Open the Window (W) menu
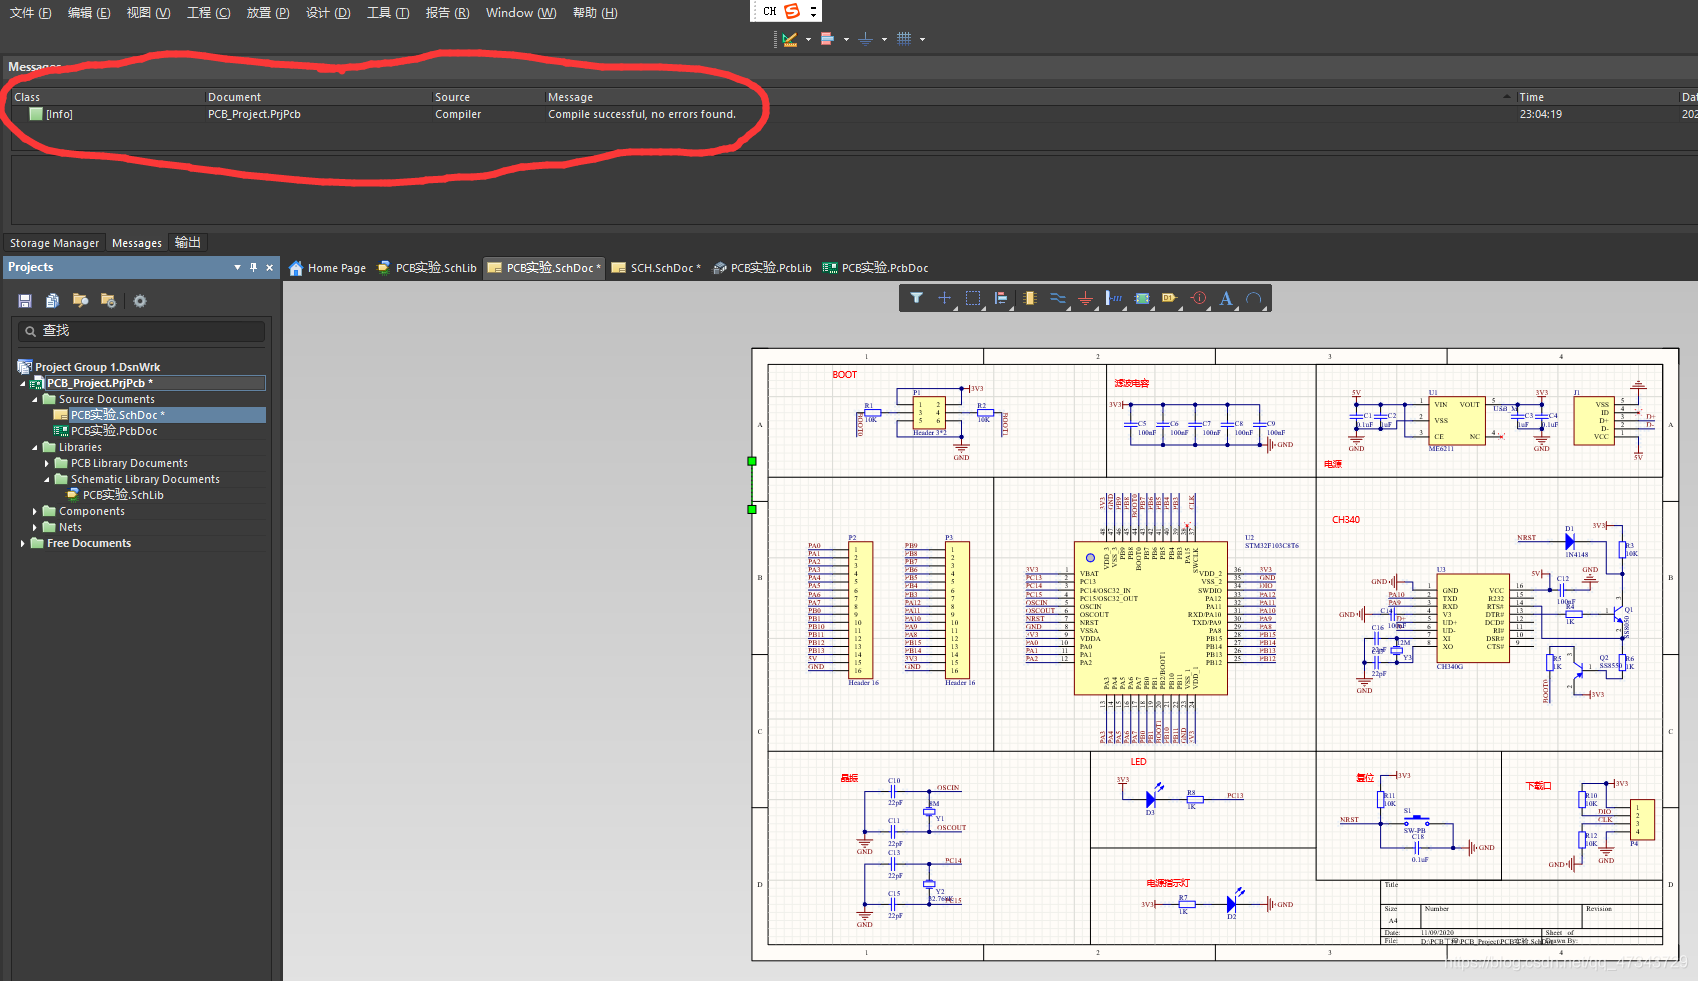The width and height of the screenshot is (1698, 981). pos(521,13)
